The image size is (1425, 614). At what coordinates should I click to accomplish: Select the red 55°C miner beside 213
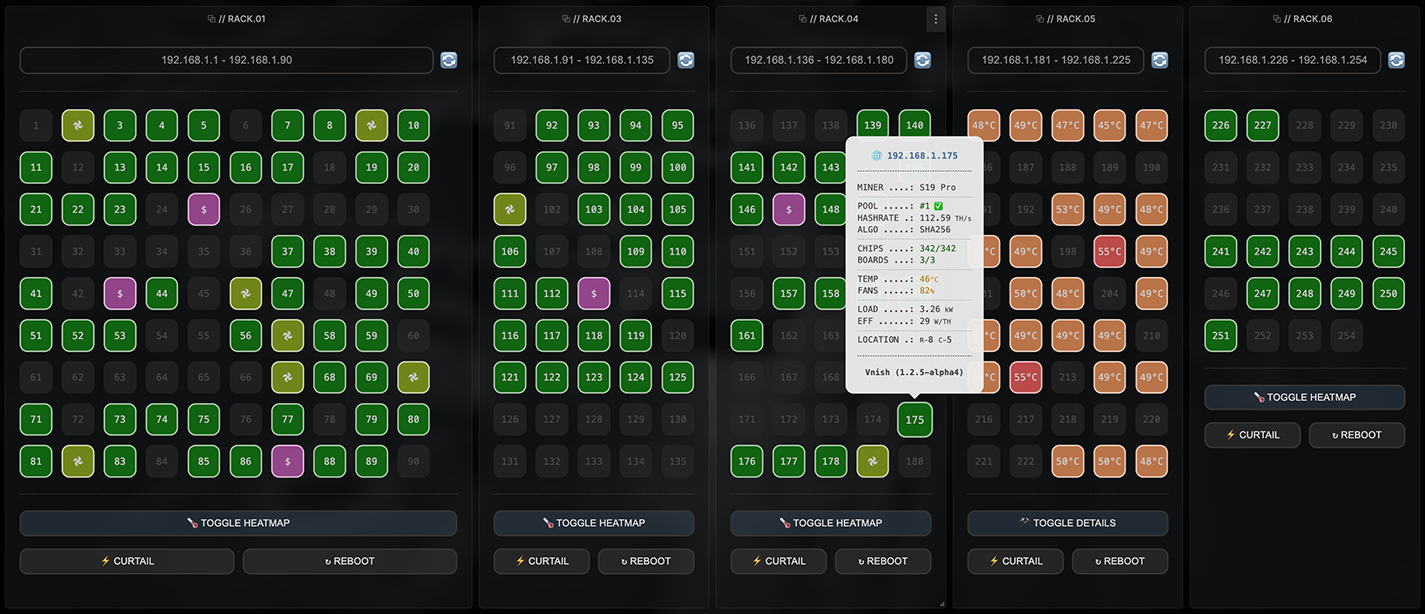pyautogui.click(x=1025, y=377)
